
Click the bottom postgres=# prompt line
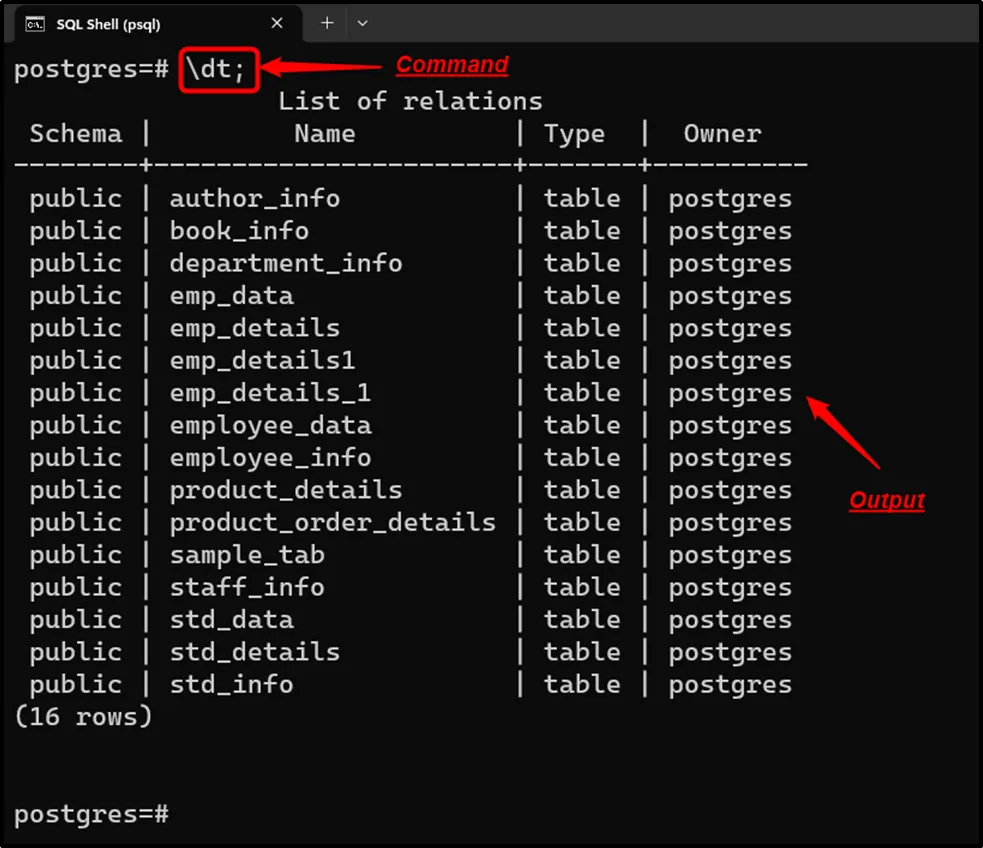[x=91, y=814]
